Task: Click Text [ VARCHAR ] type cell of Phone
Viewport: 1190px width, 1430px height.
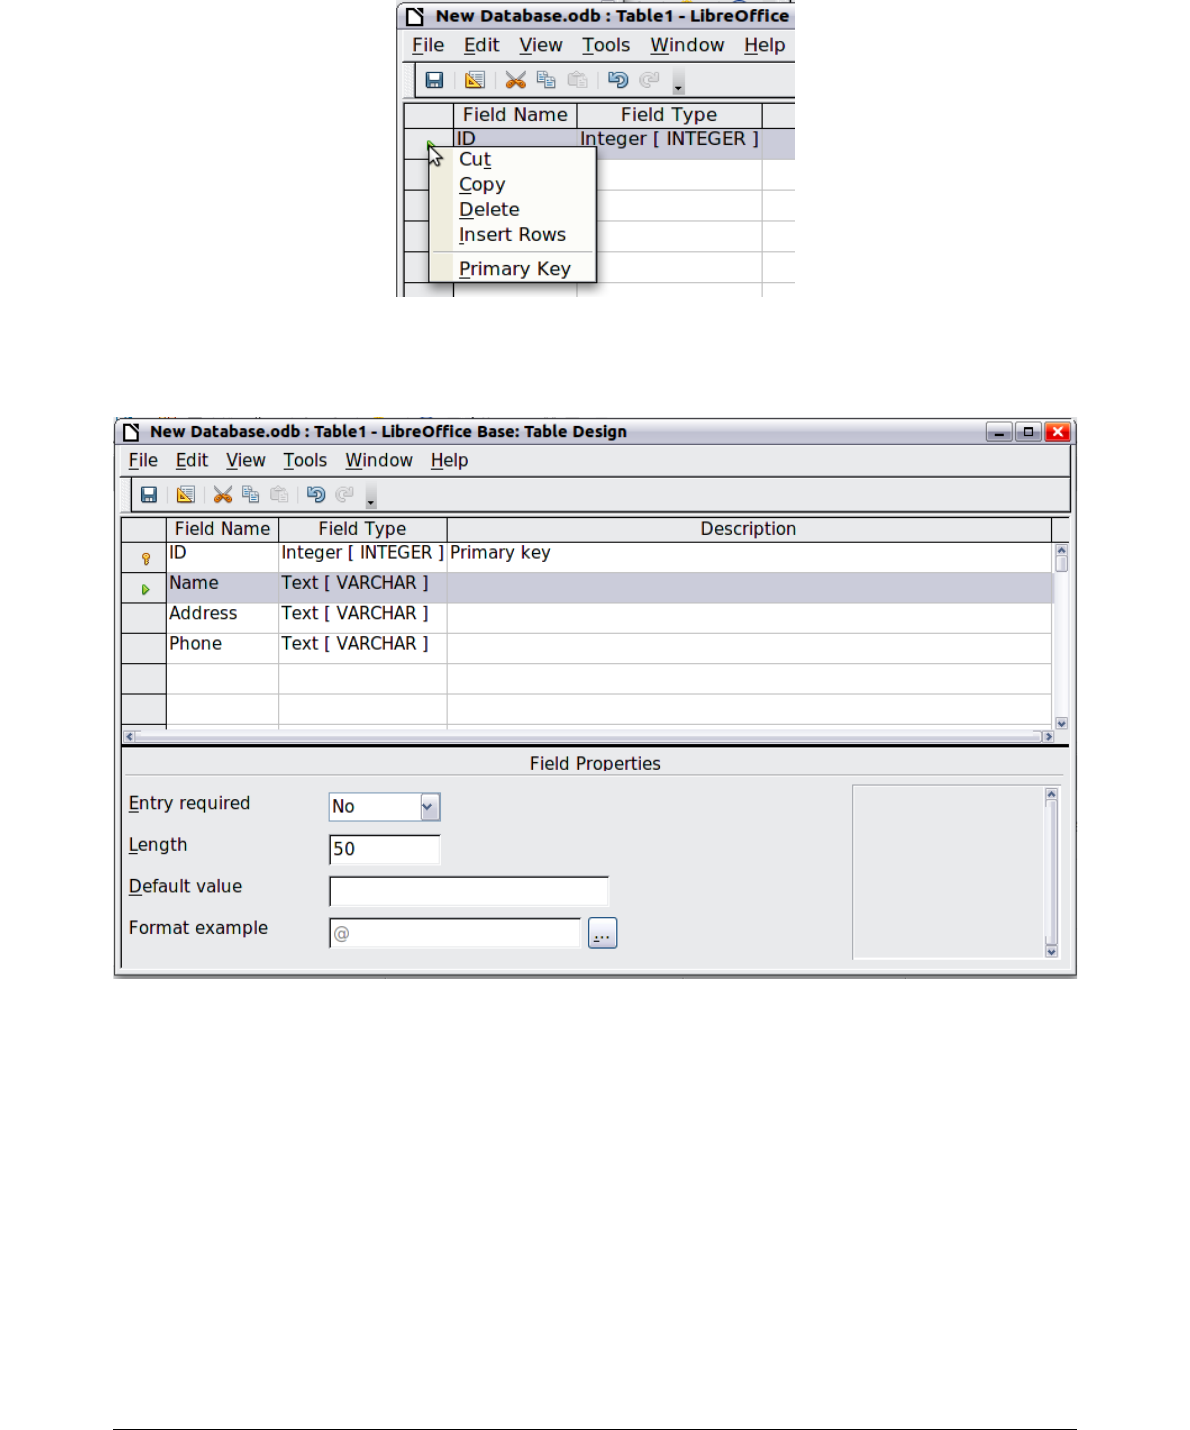Action: 363,648
